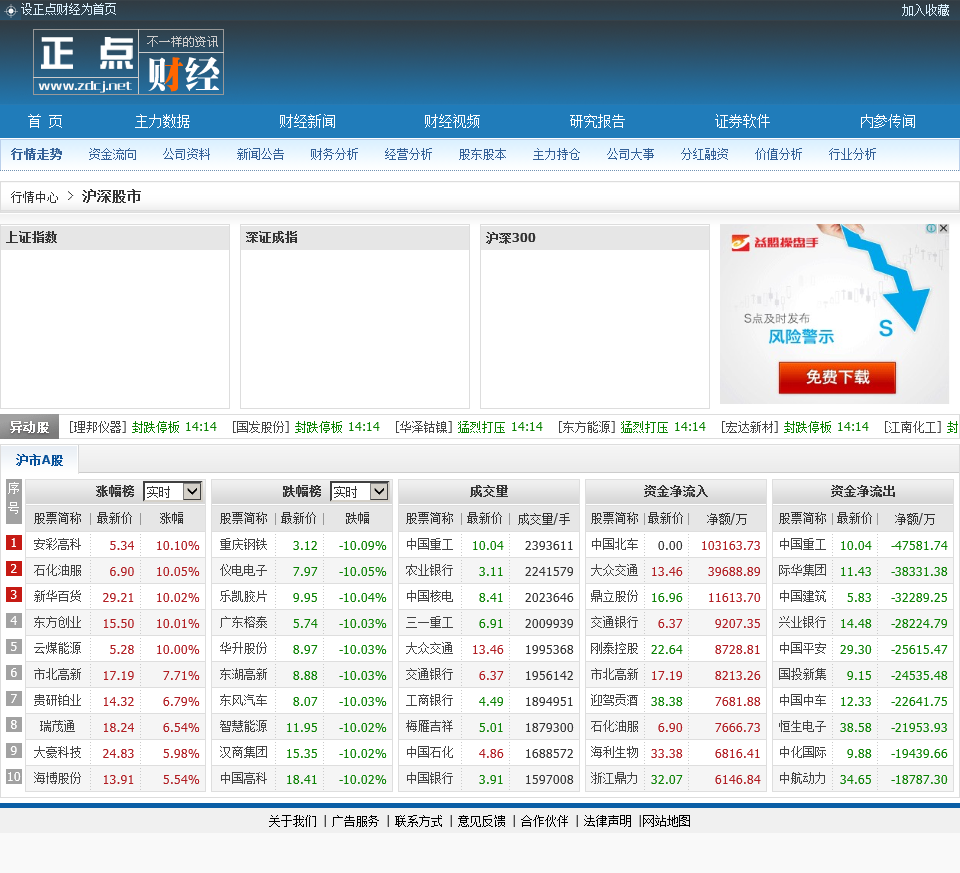The image size is (960, 873).
Task: Click [东方能源] in the 异动股 ticker
Action: point(587,427)
